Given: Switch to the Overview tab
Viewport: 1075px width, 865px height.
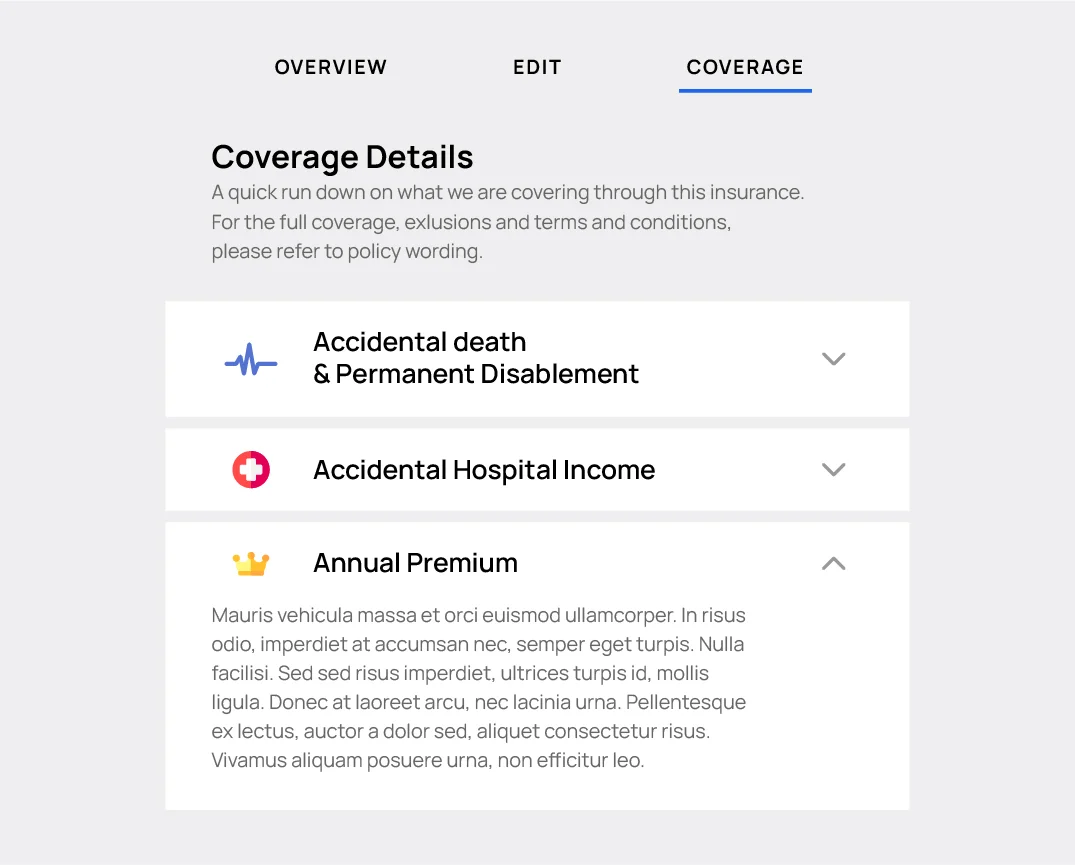Looking at the screenshot, I should [x=331, y=67].
